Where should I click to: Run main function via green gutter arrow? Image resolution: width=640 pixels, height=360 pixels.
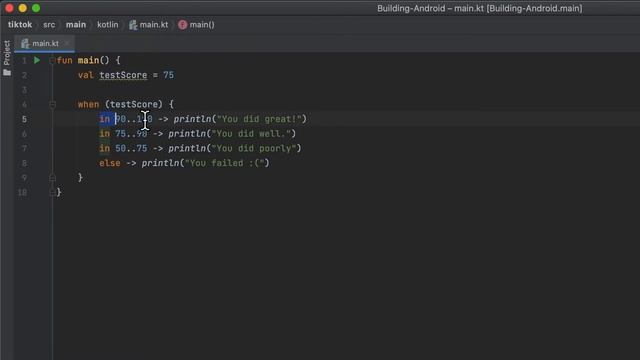[37, 60]
